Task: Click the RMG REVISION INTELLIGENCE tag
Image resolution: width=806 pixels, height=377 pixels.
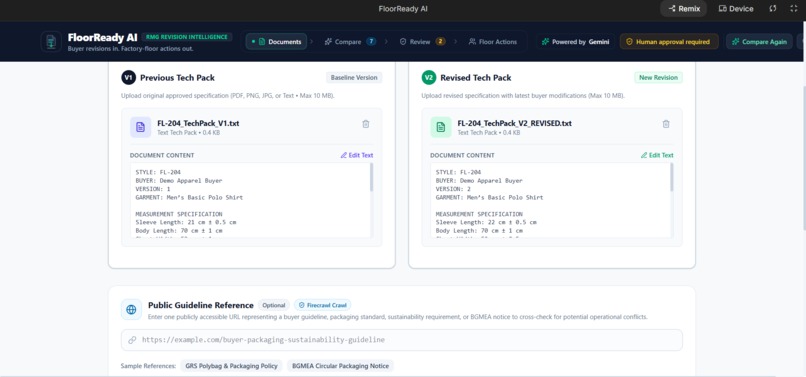Action: 187,37
